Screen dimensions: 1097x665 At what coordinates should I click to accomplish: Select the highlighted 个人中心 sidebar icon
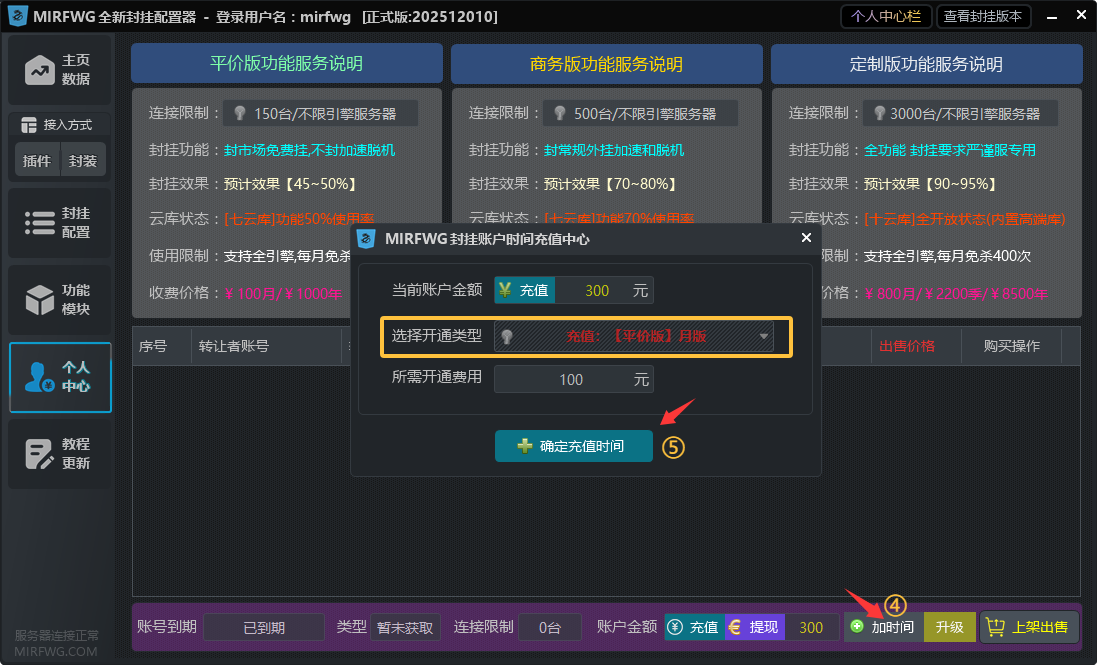pyautogui.click(x=60, y=377)
